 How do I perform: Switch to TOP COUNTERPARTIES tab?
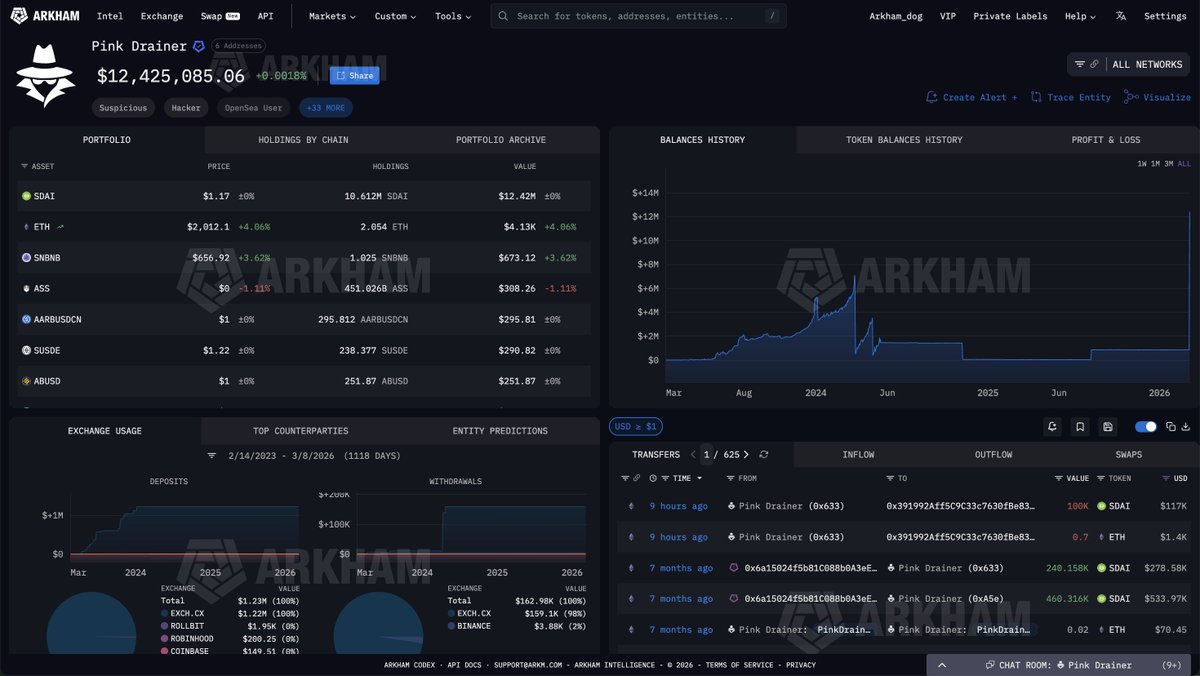300,431
